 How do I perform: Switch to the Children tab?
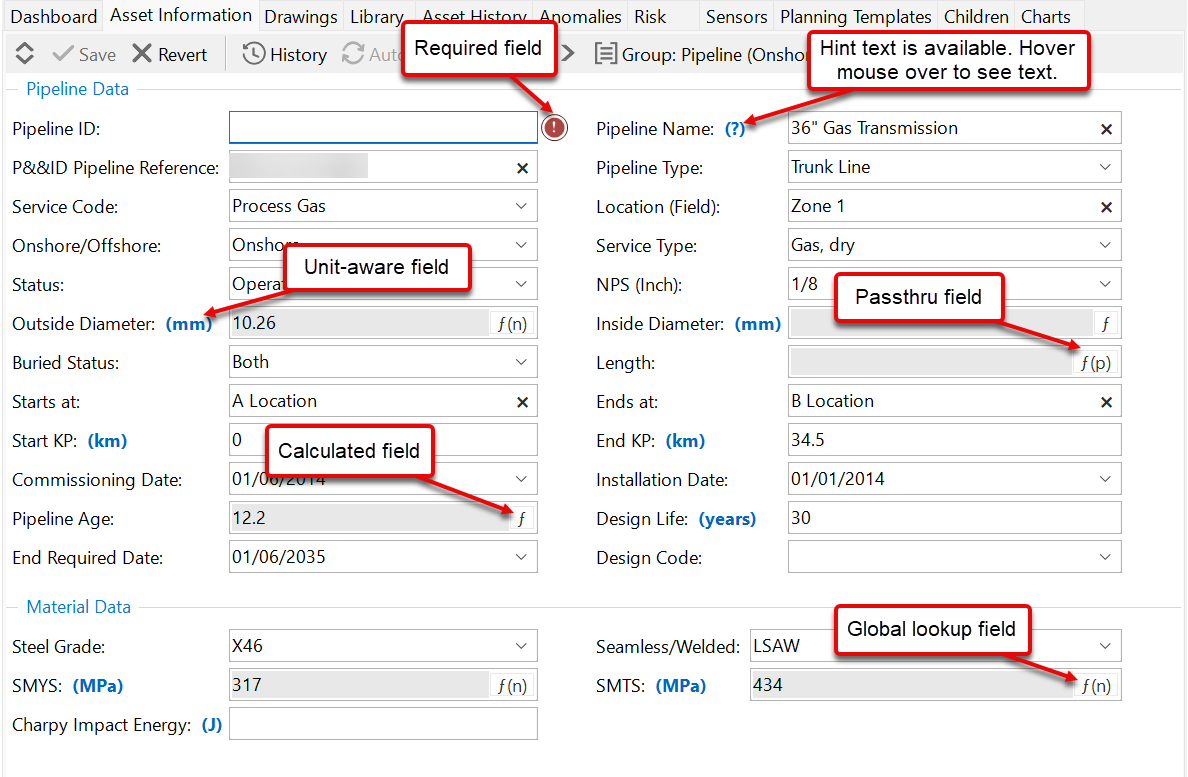(976, 16)
